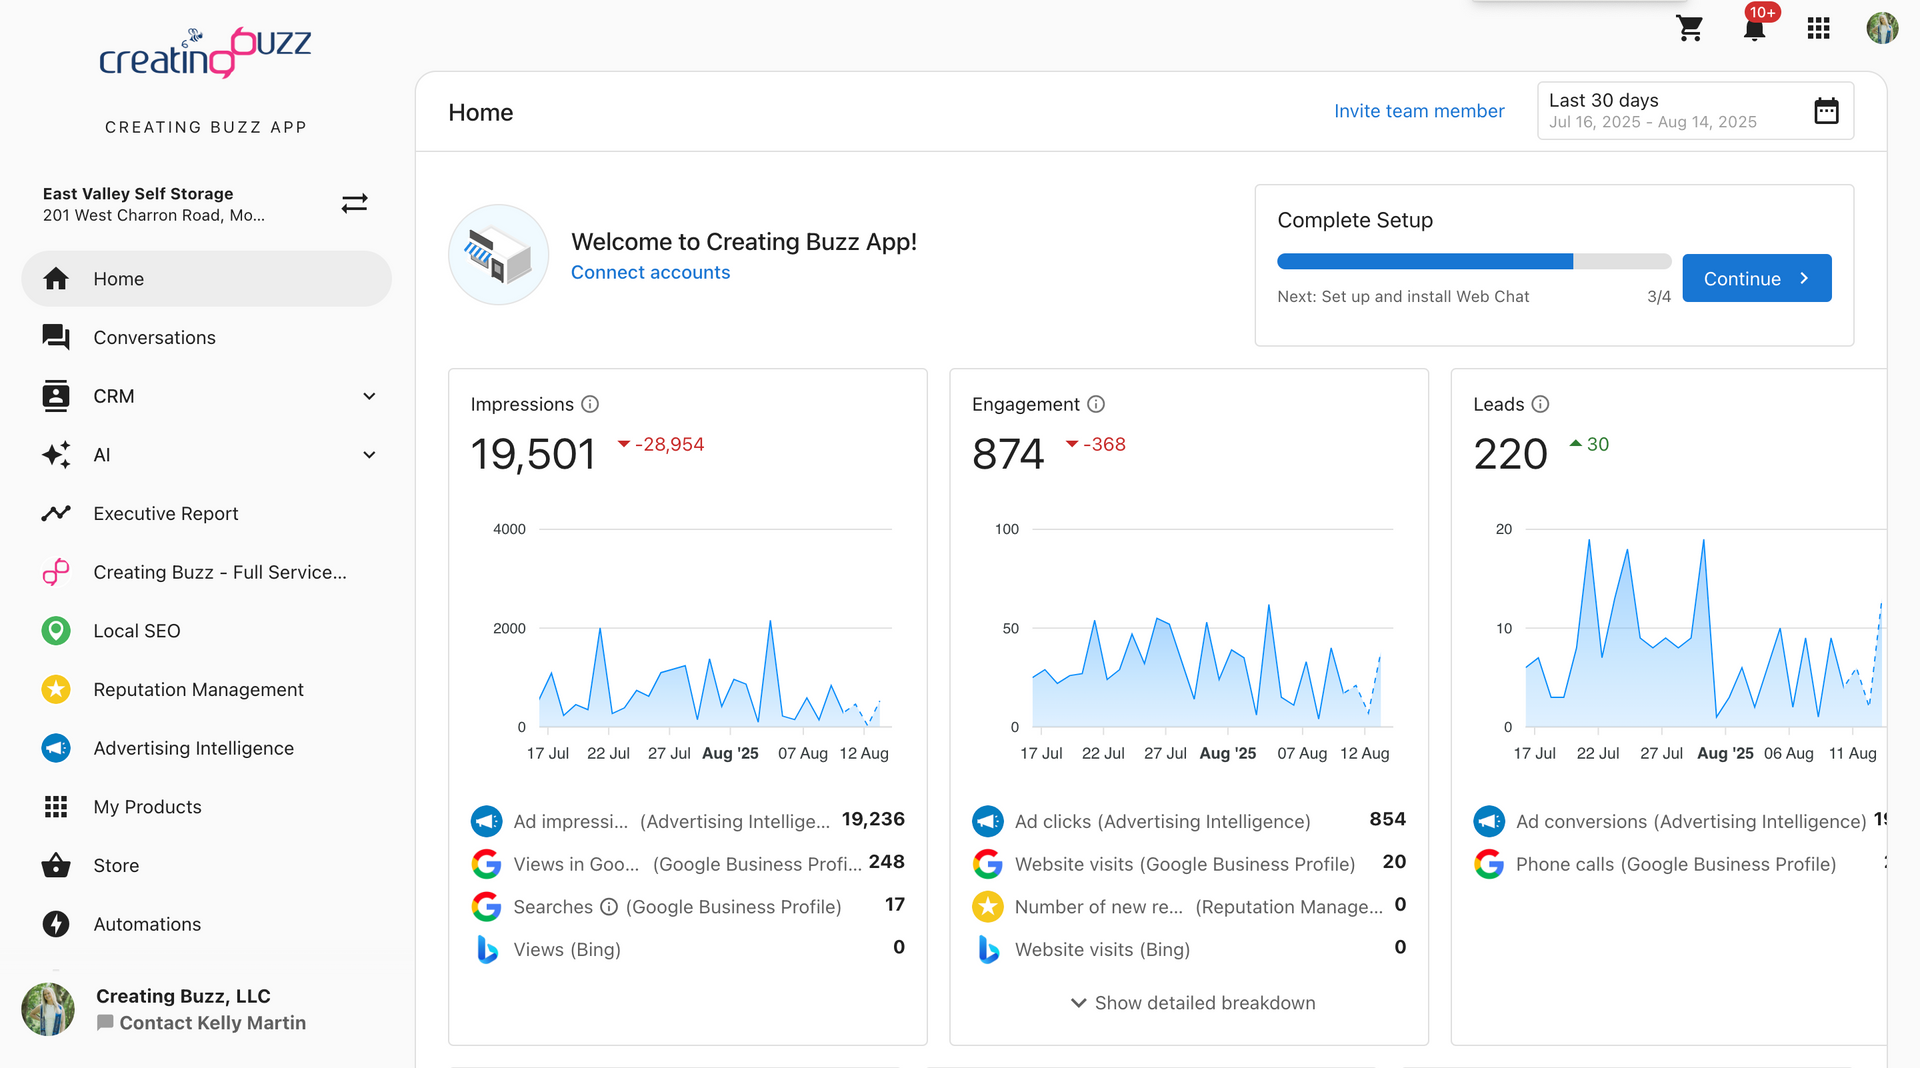The width and height of the screenshot is (1920, 1068).
Task: Expand the AI menu chevron
Action: tap(369, 455)
